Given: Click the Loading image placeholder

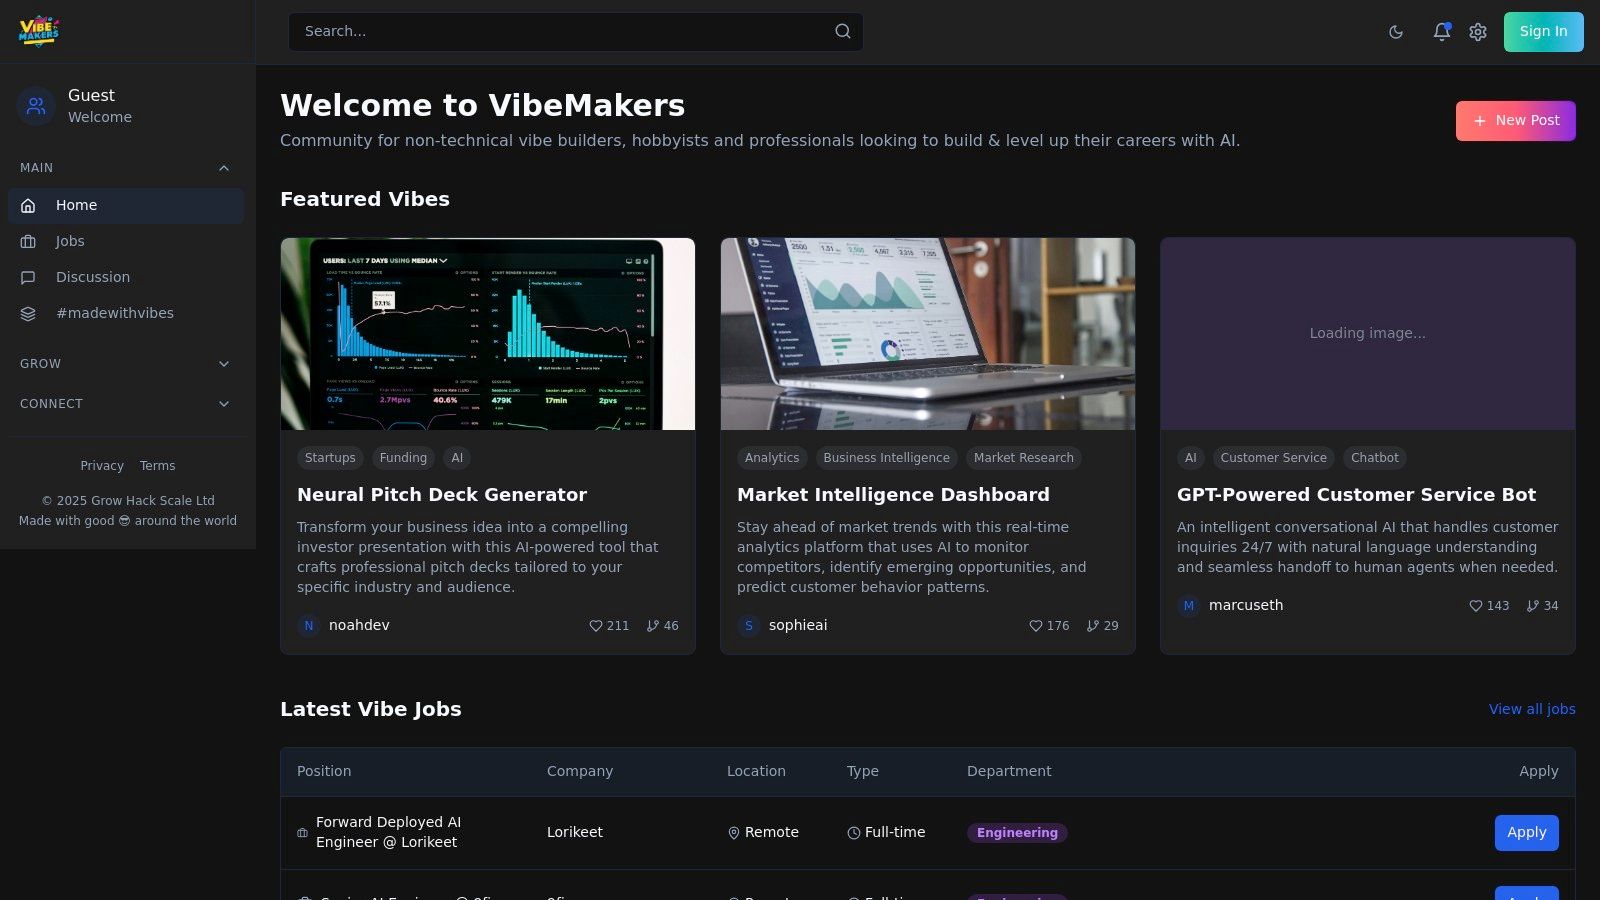Looking at the screenshot, I should [x=1368, y=334].
